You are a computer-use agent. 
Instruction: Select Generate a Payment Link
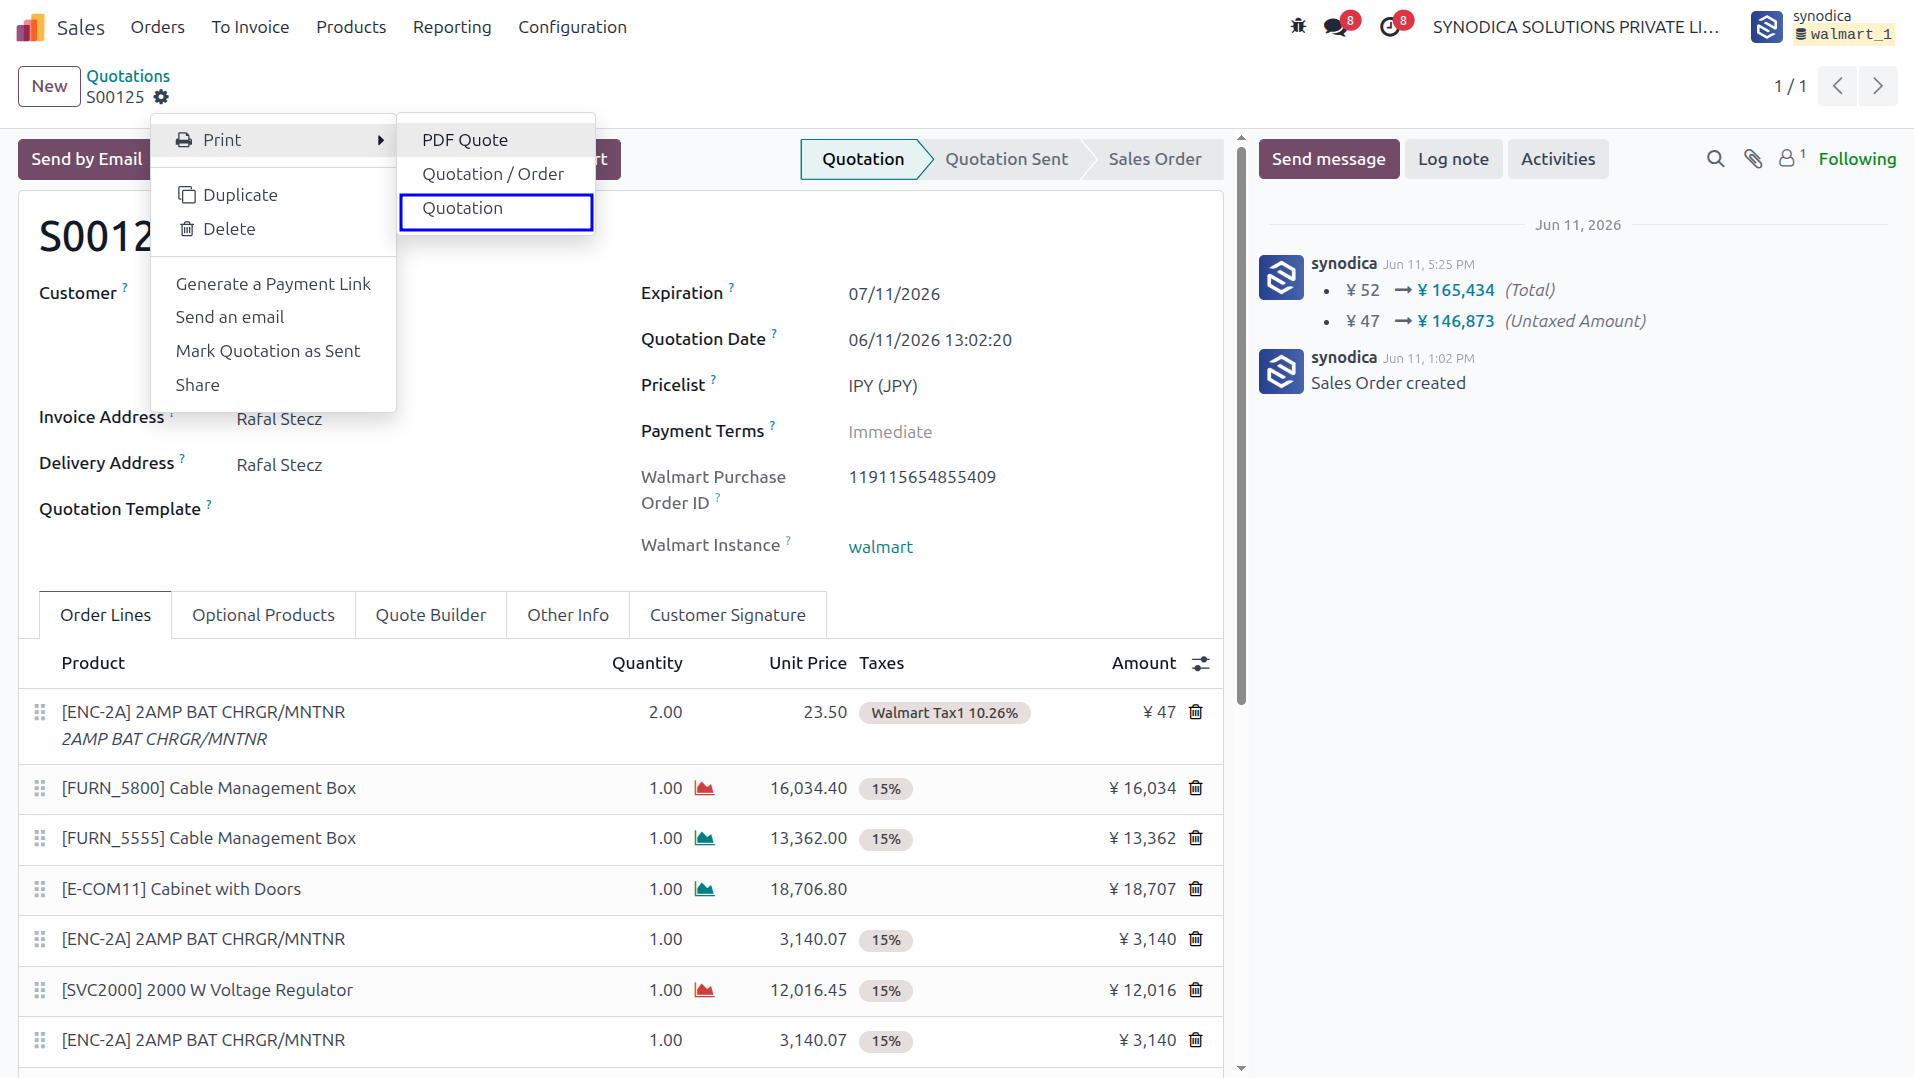click(x=273, y=284)
